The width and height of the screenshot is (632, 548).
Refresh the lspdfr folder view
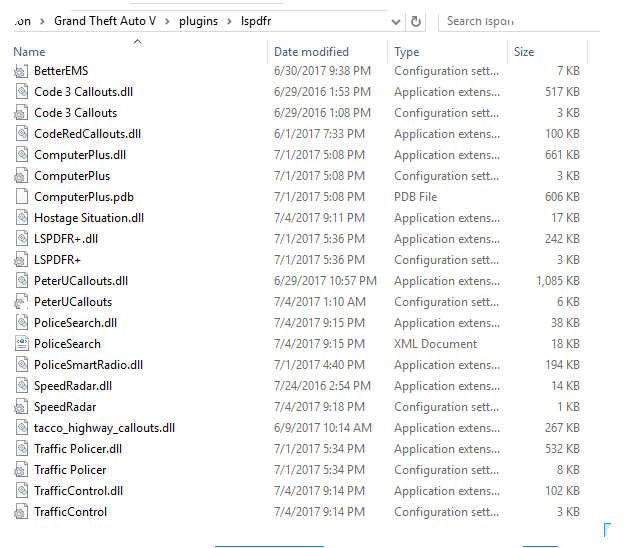[416, 21]
